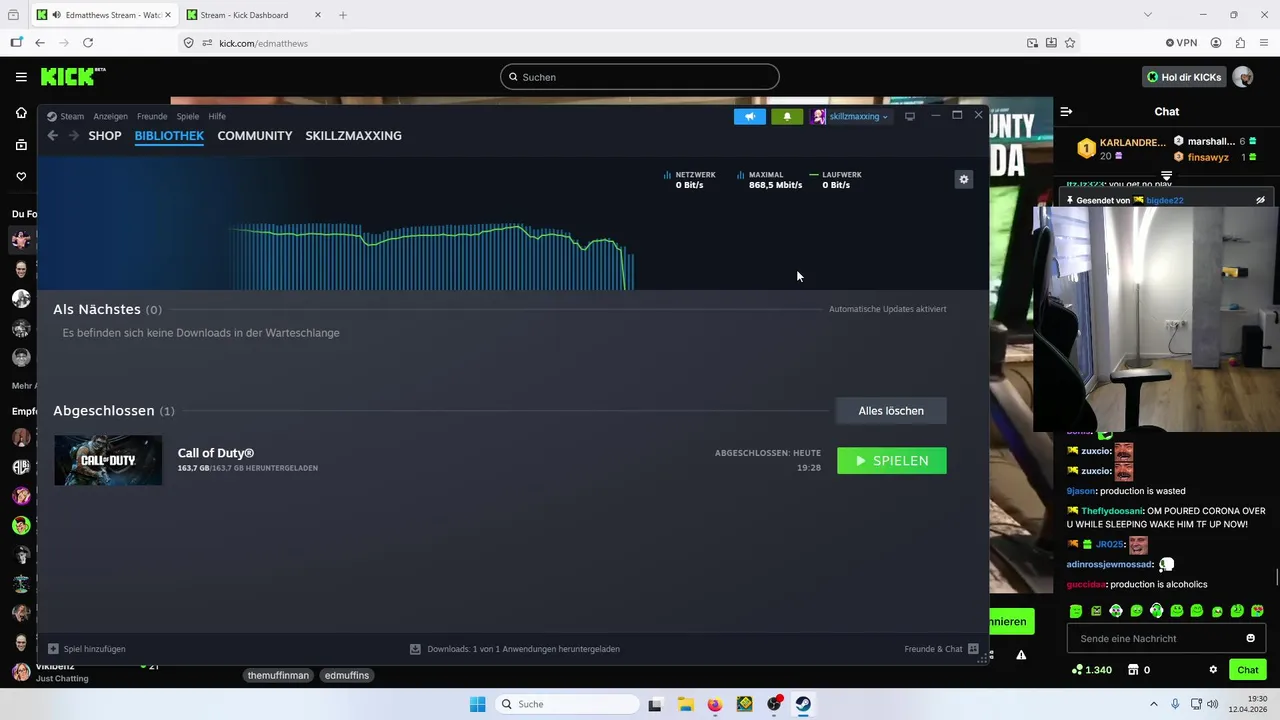Open Call of Duty game thumbnail

coord(108,460)
